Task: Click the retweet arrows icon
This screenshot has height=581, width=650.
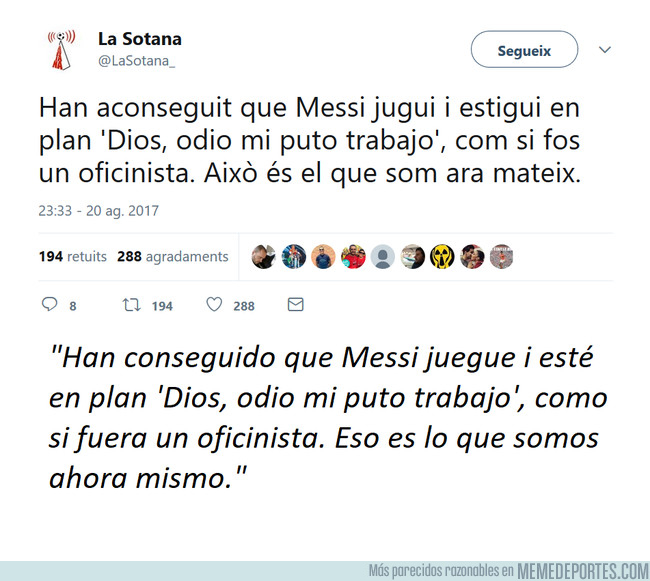Action: click(131, 305)
